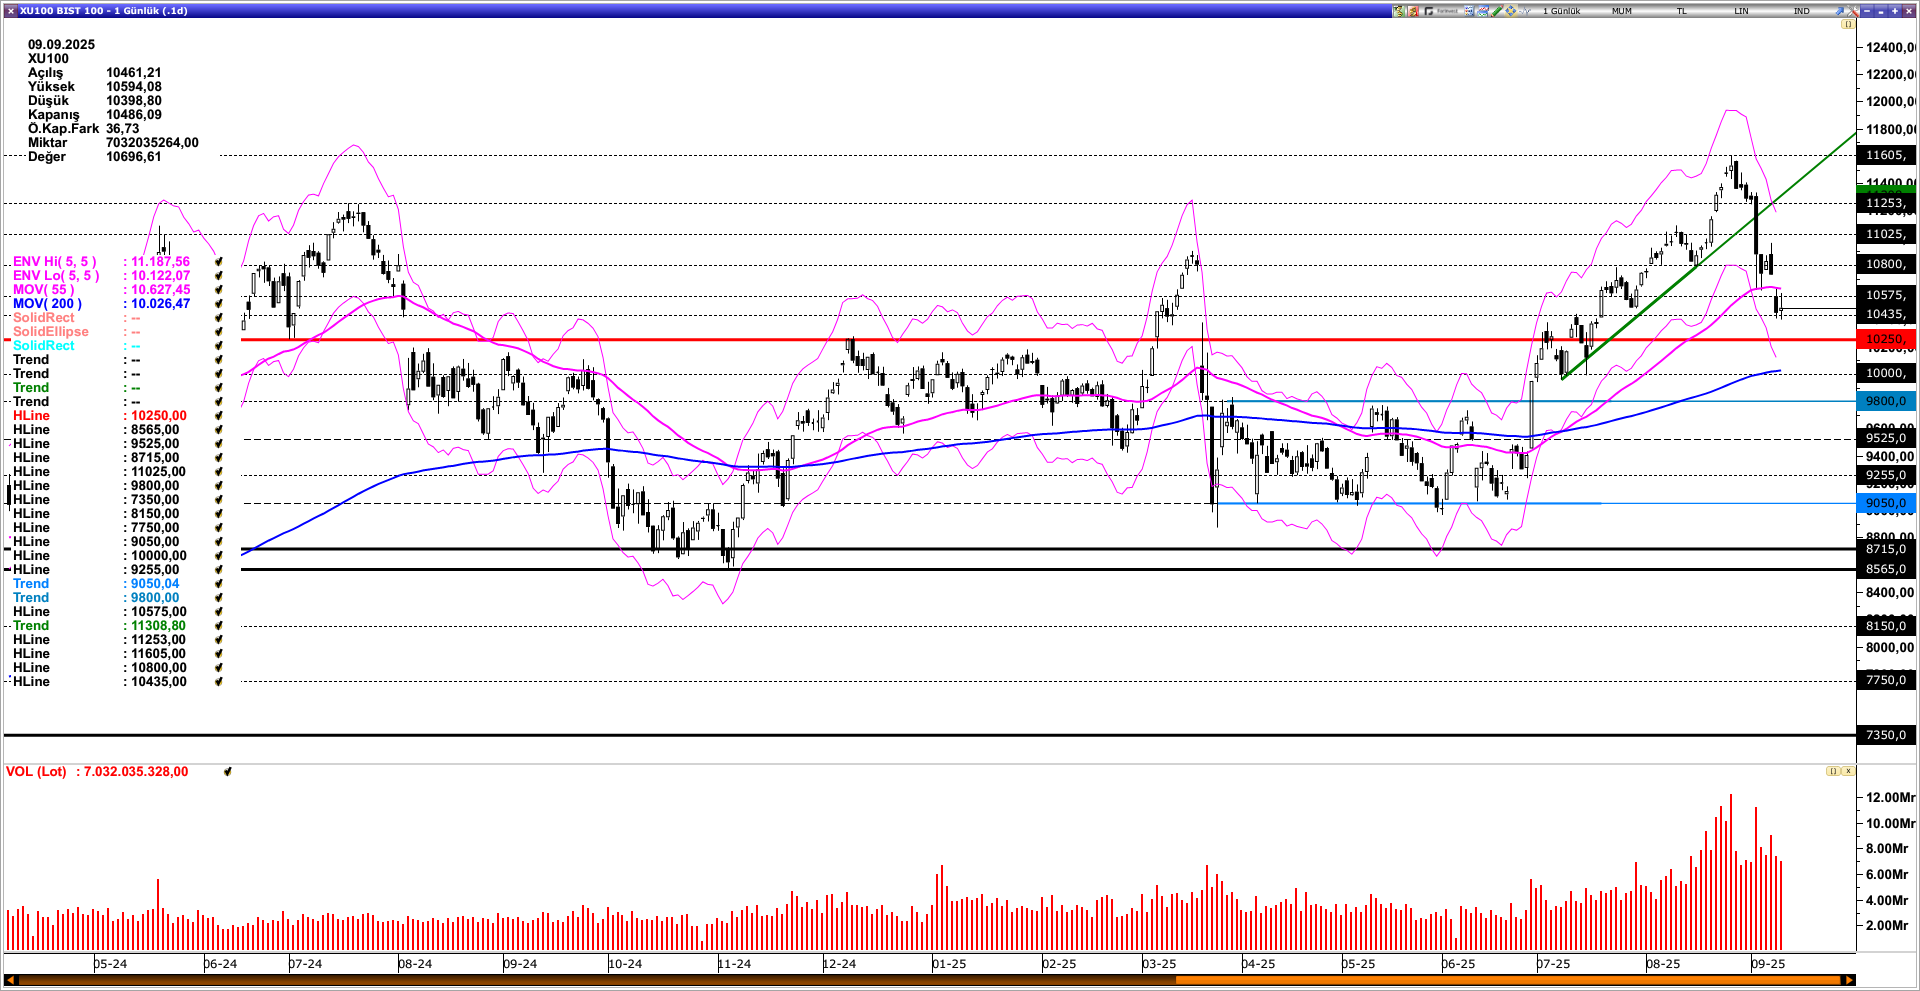Click the 01-25 date marker on the time axis
The image size is (1920, 991).
tap(949, 964)
